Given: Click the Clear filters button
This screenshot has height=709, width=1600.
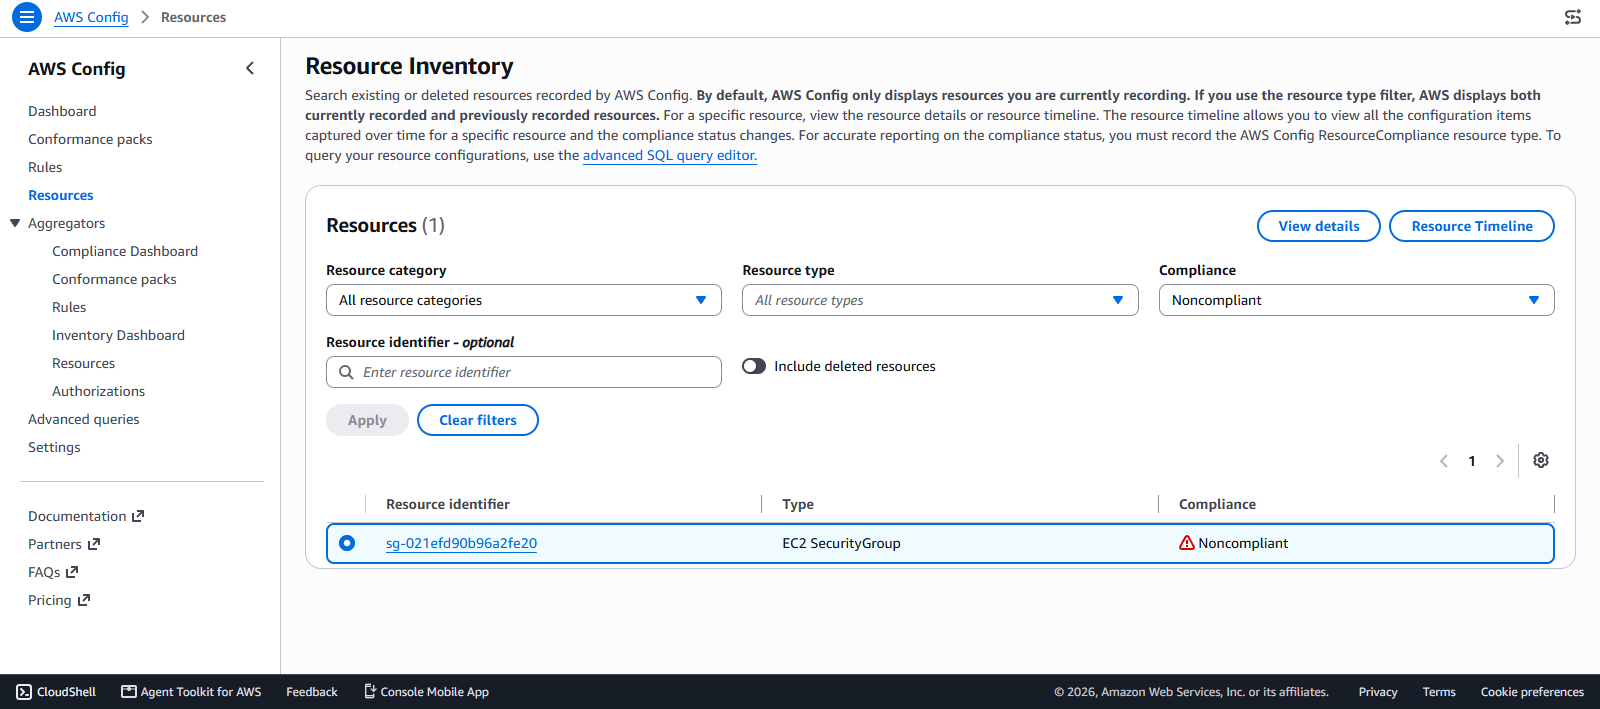Looking at the screenshot, I should point(478,420).
